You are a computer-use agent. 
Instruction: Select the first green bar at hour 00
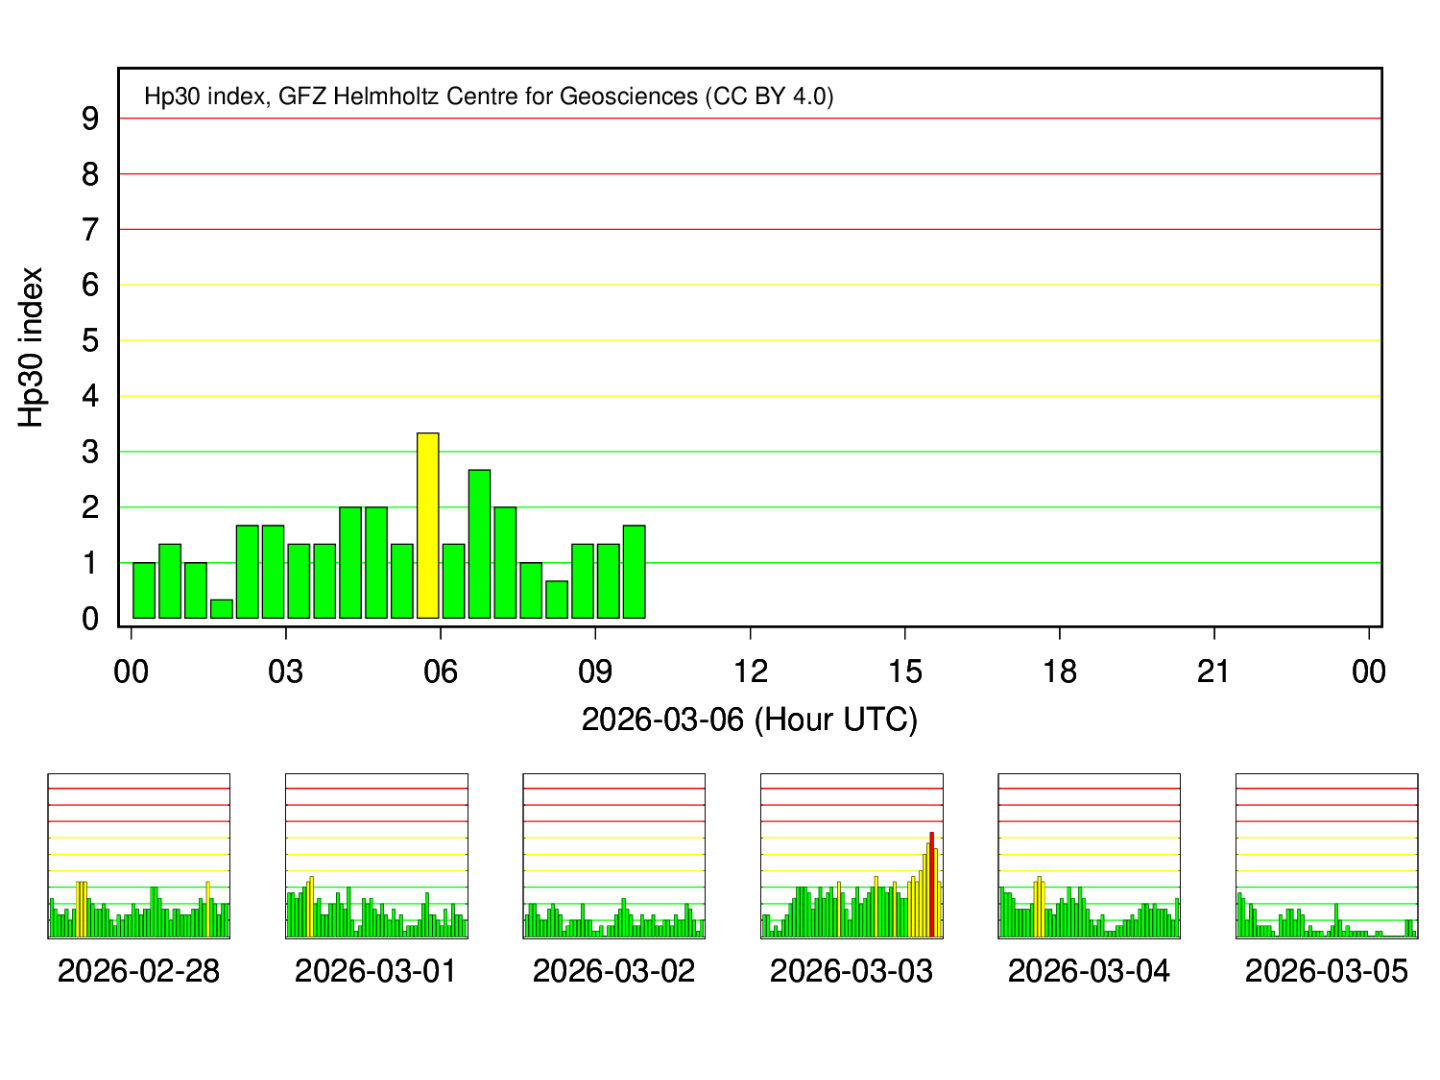point(144,590)
